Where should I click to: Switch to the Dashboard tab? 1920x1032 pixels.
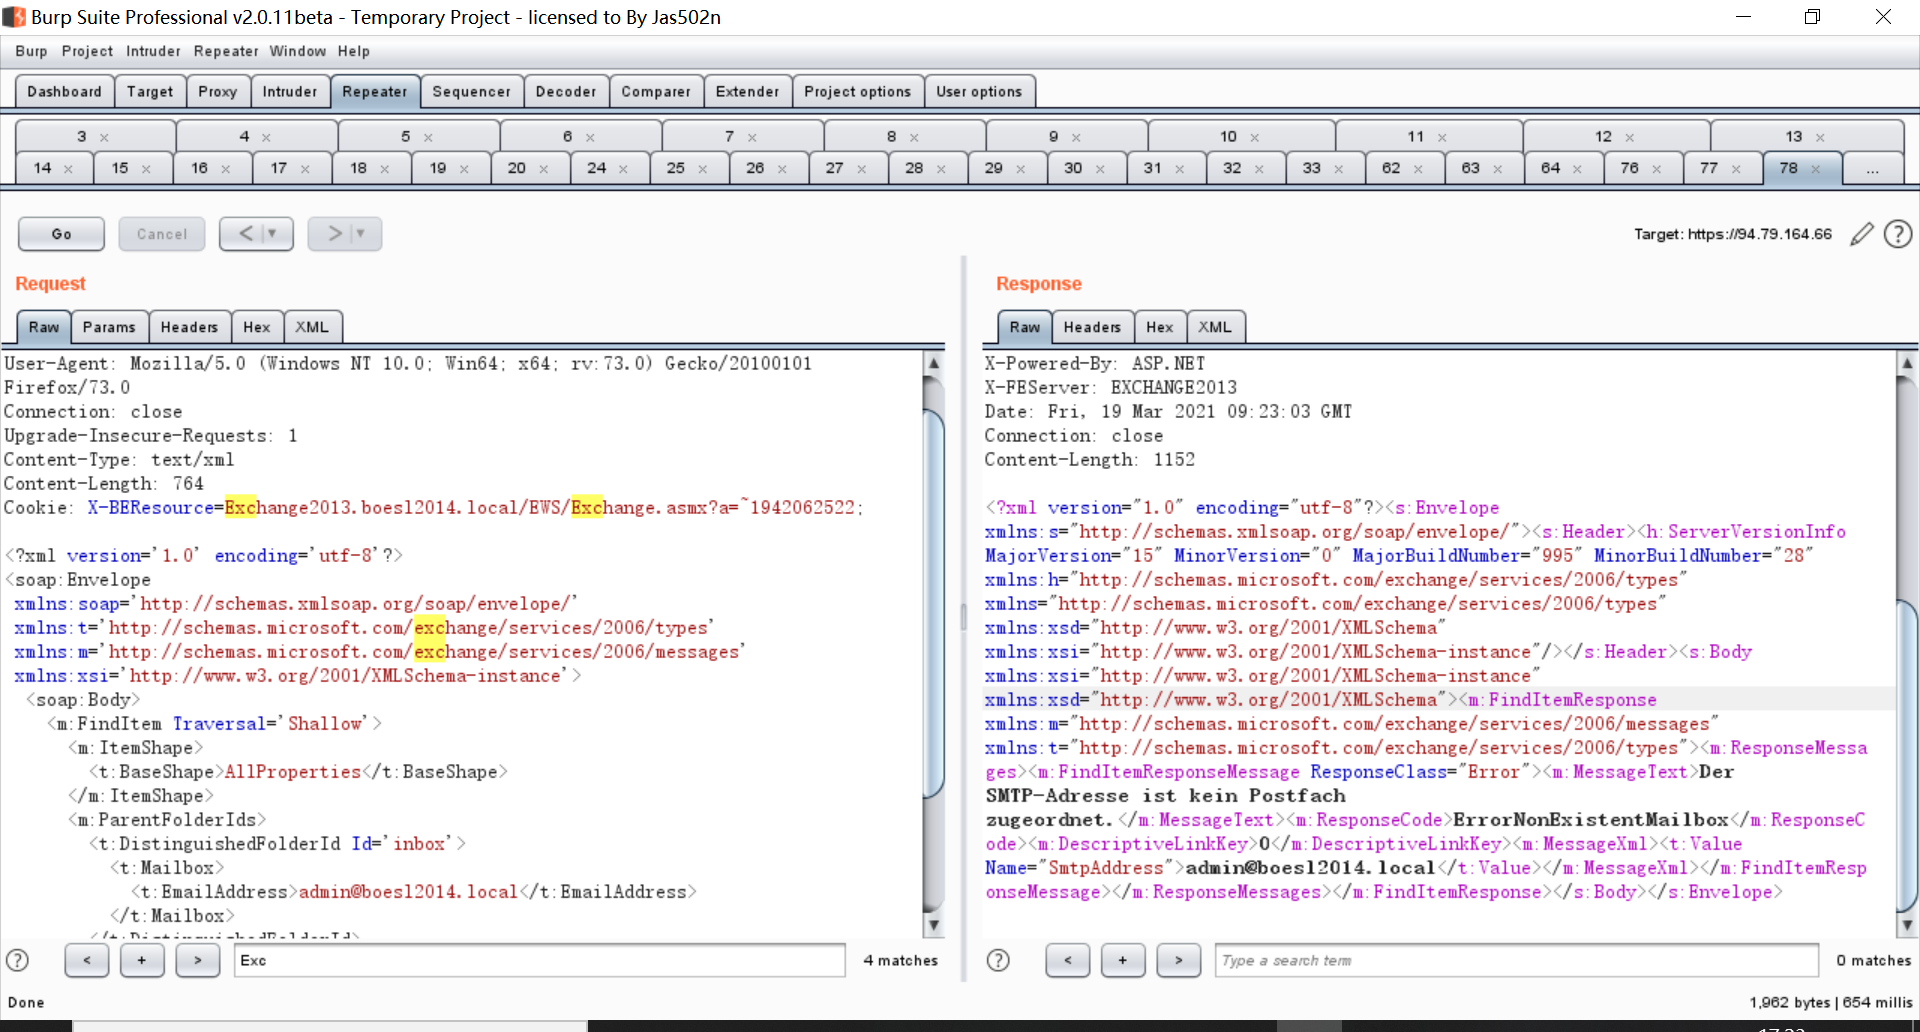coord(64,91)
